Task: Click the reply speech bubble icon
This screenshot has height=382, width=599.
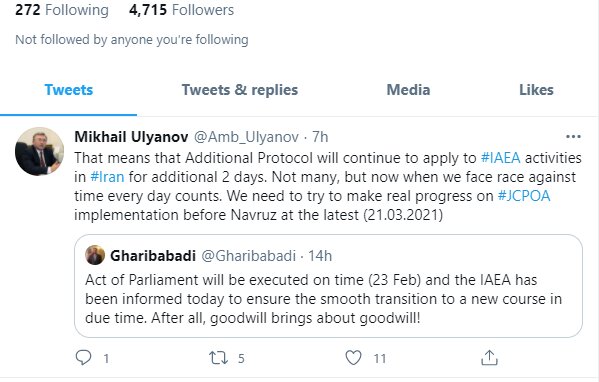Action: (83, 358)
